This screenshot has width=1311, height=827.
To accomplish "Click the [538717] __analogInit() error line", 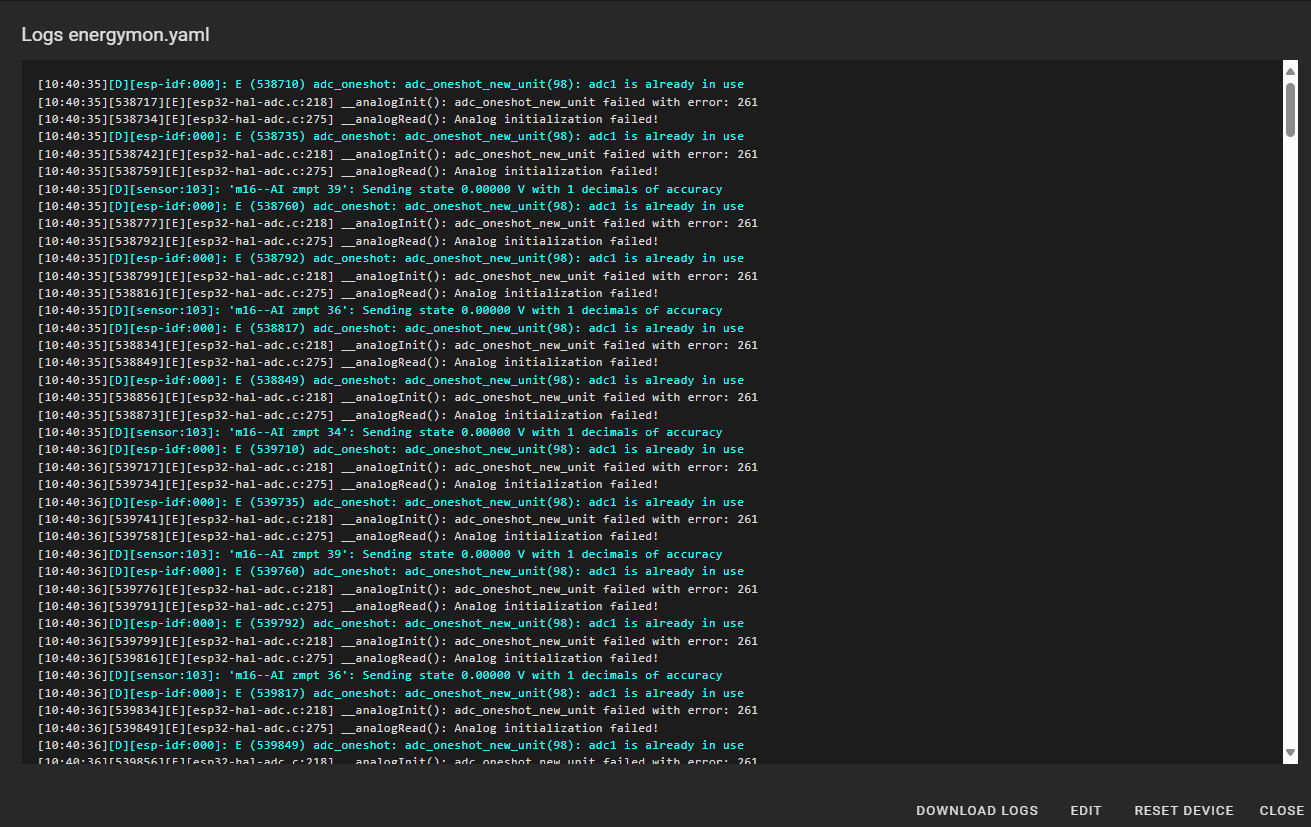I will pos(397,101).
